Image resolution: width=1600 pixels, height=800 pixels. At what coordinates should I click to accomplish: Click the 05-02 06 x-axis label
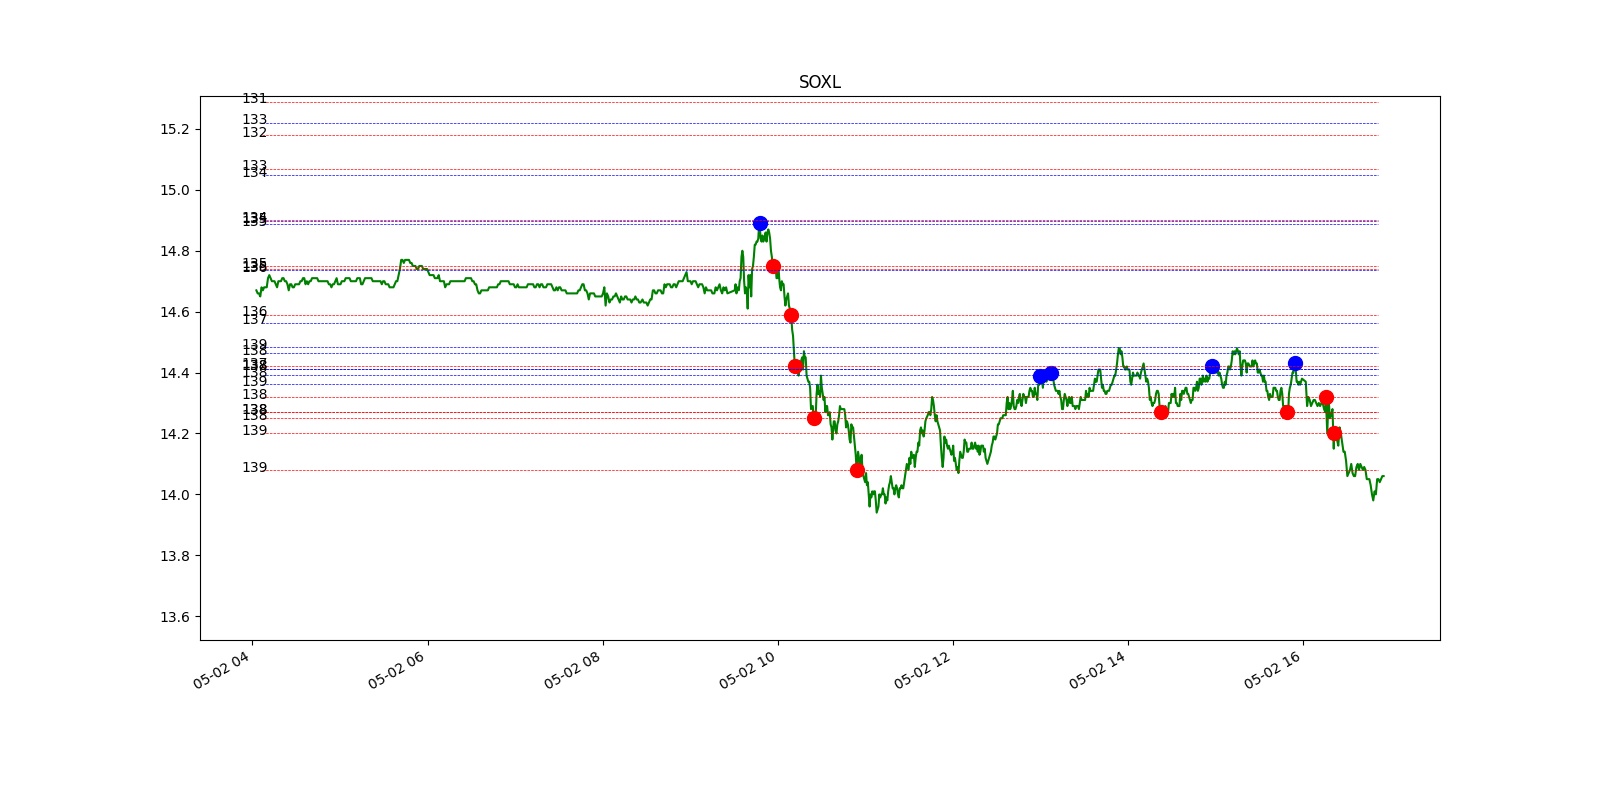[x=396, y=669]
